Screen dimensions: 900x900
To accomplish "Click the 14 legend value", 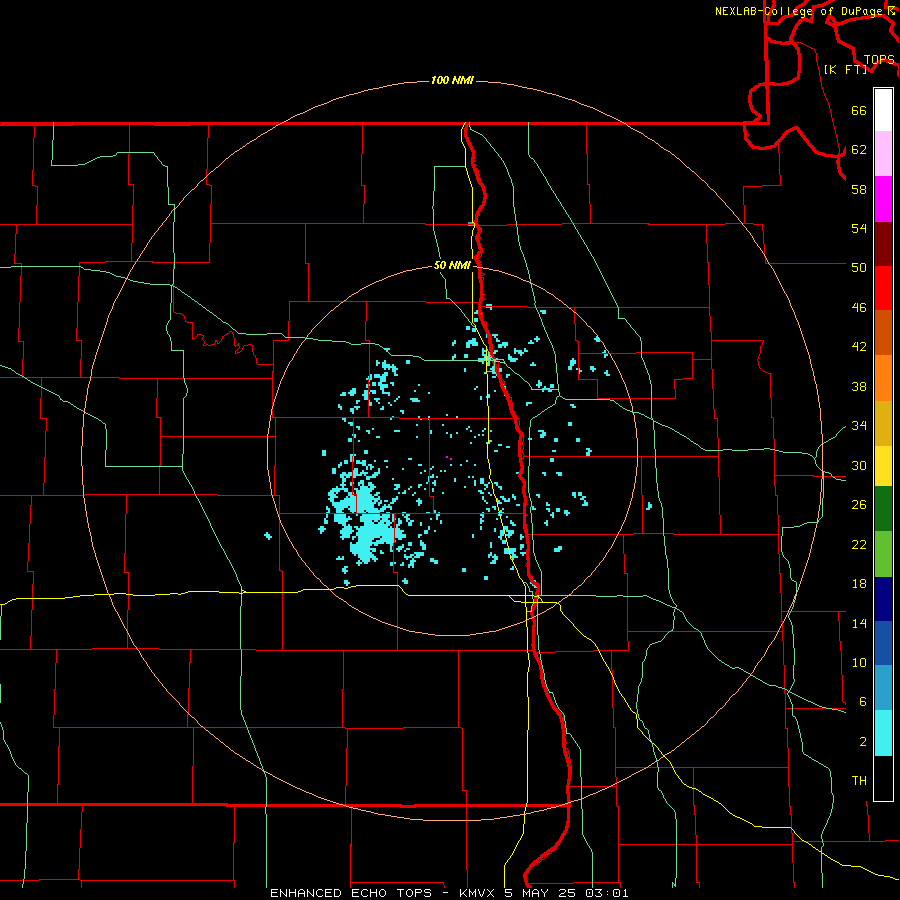I will 859,623.
